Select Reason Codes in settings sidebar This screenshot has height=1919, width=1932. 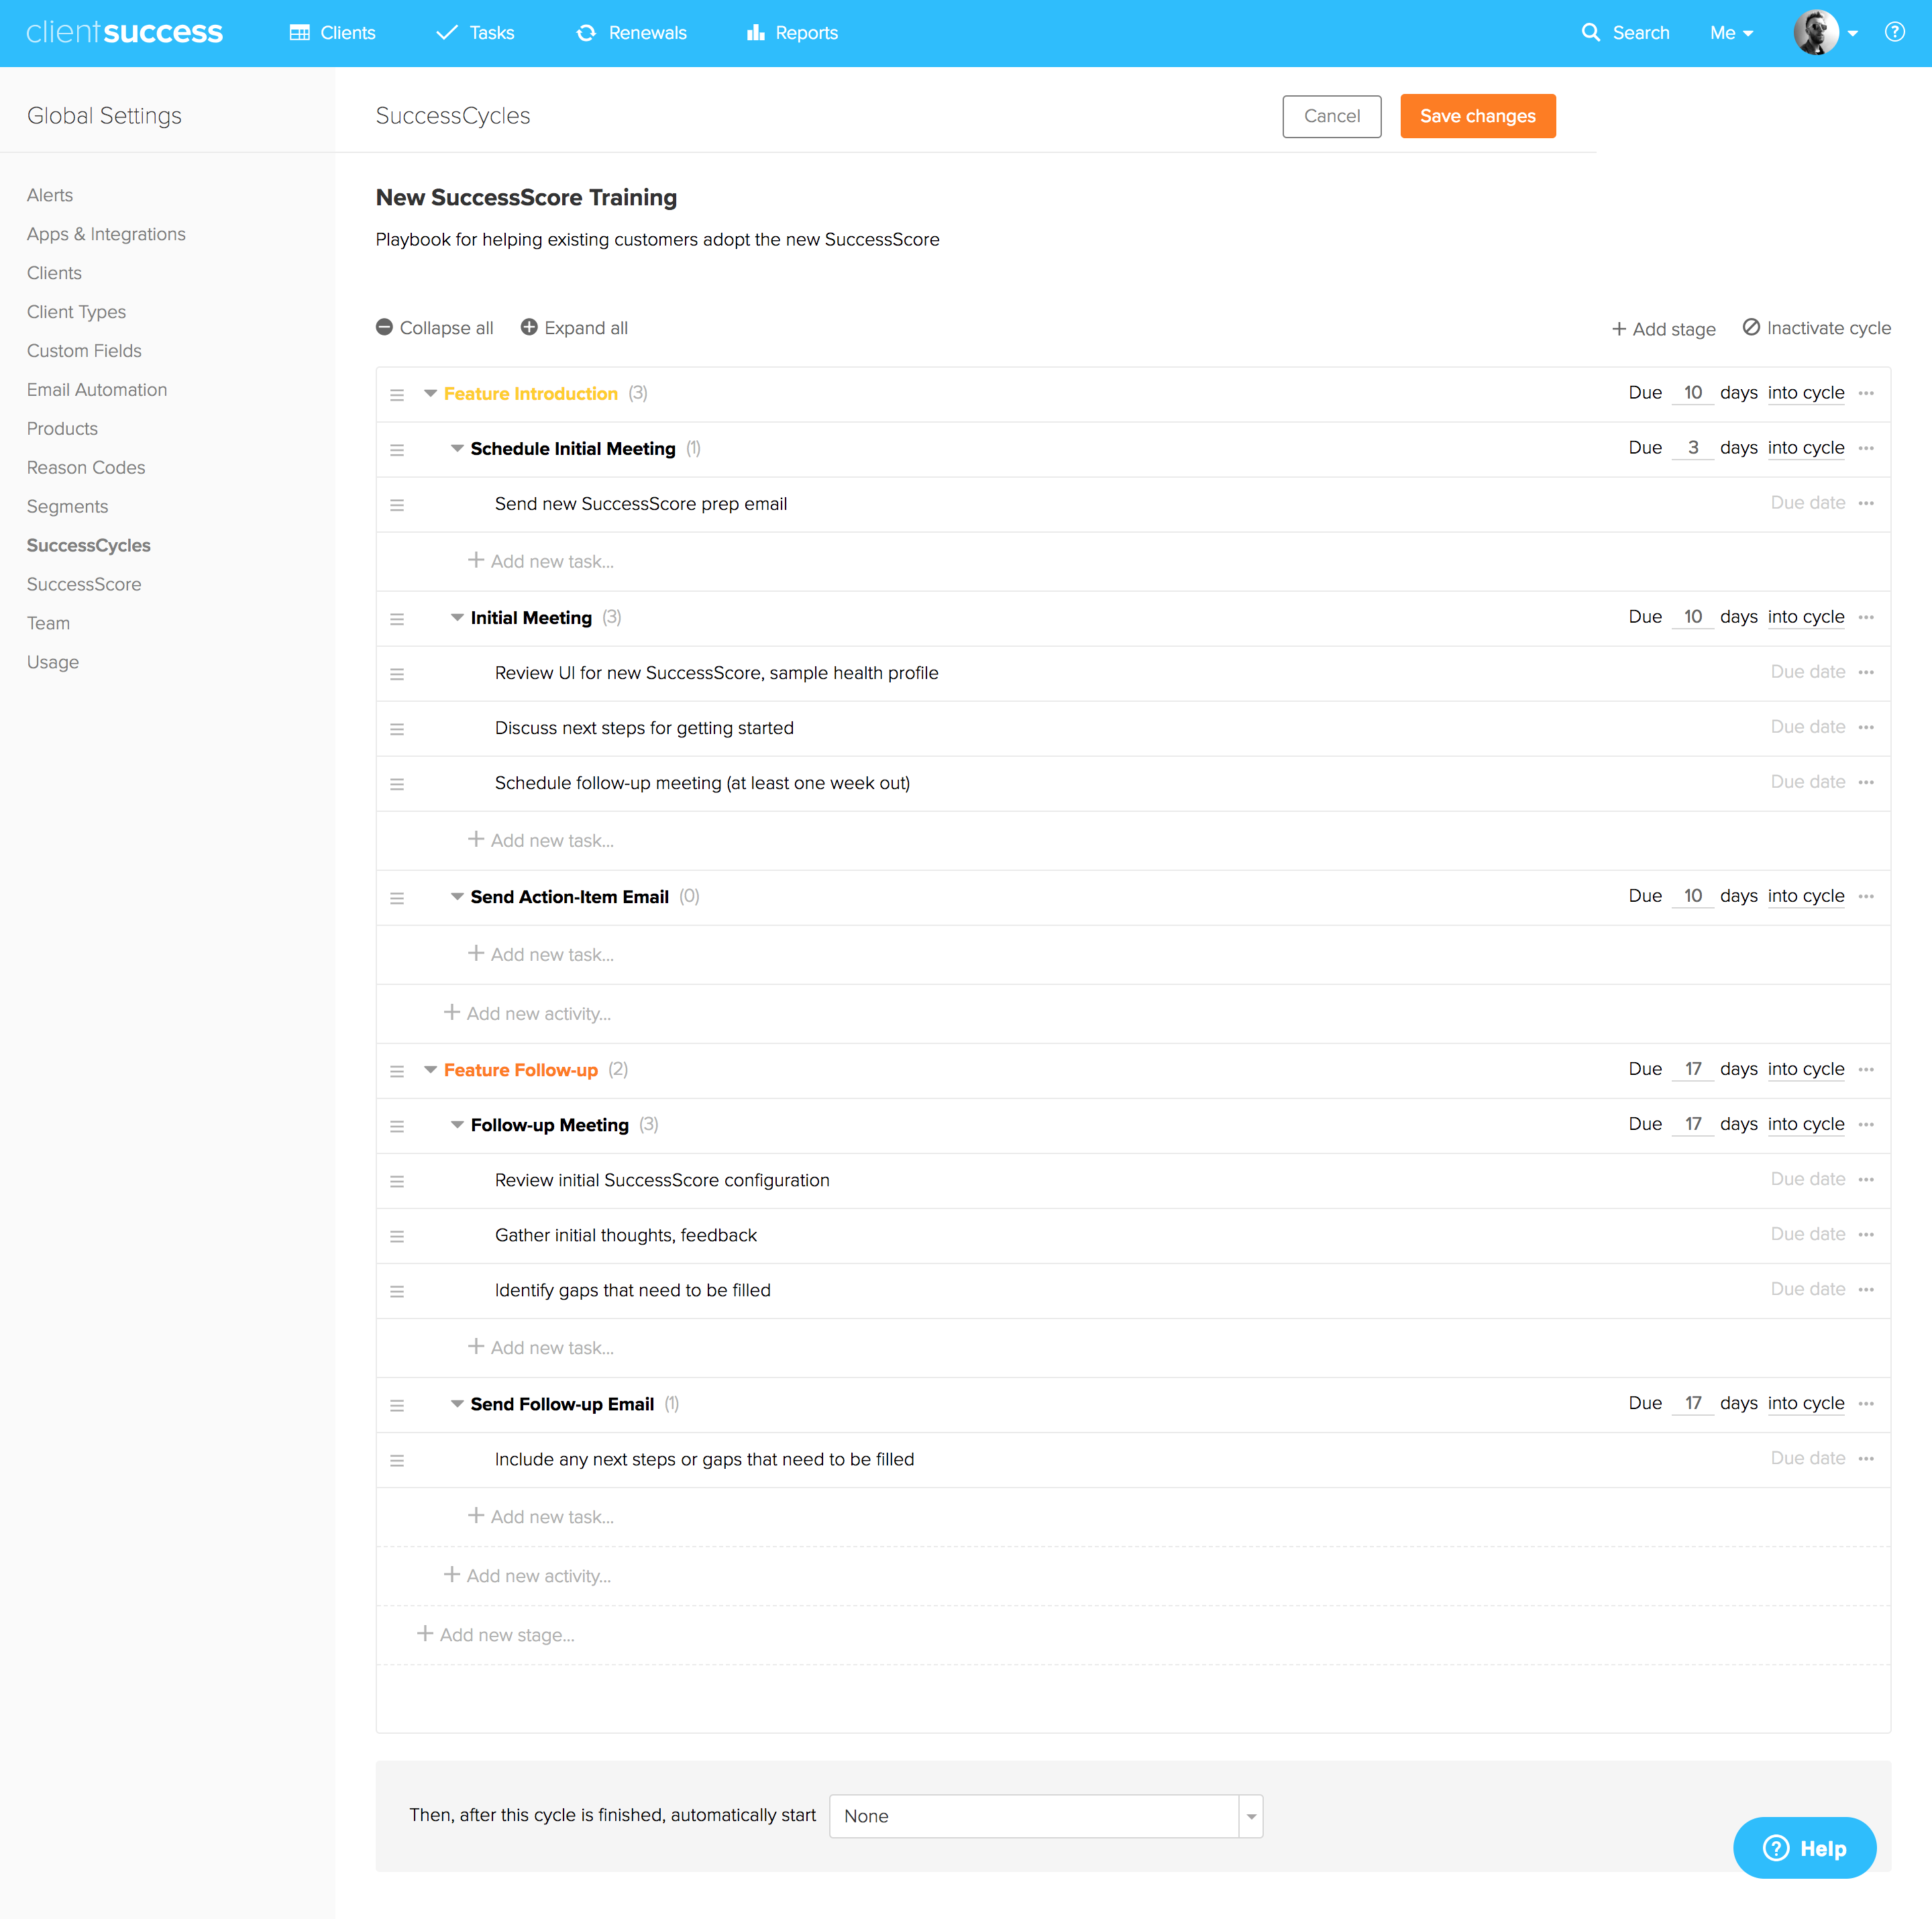click(86, 467)
